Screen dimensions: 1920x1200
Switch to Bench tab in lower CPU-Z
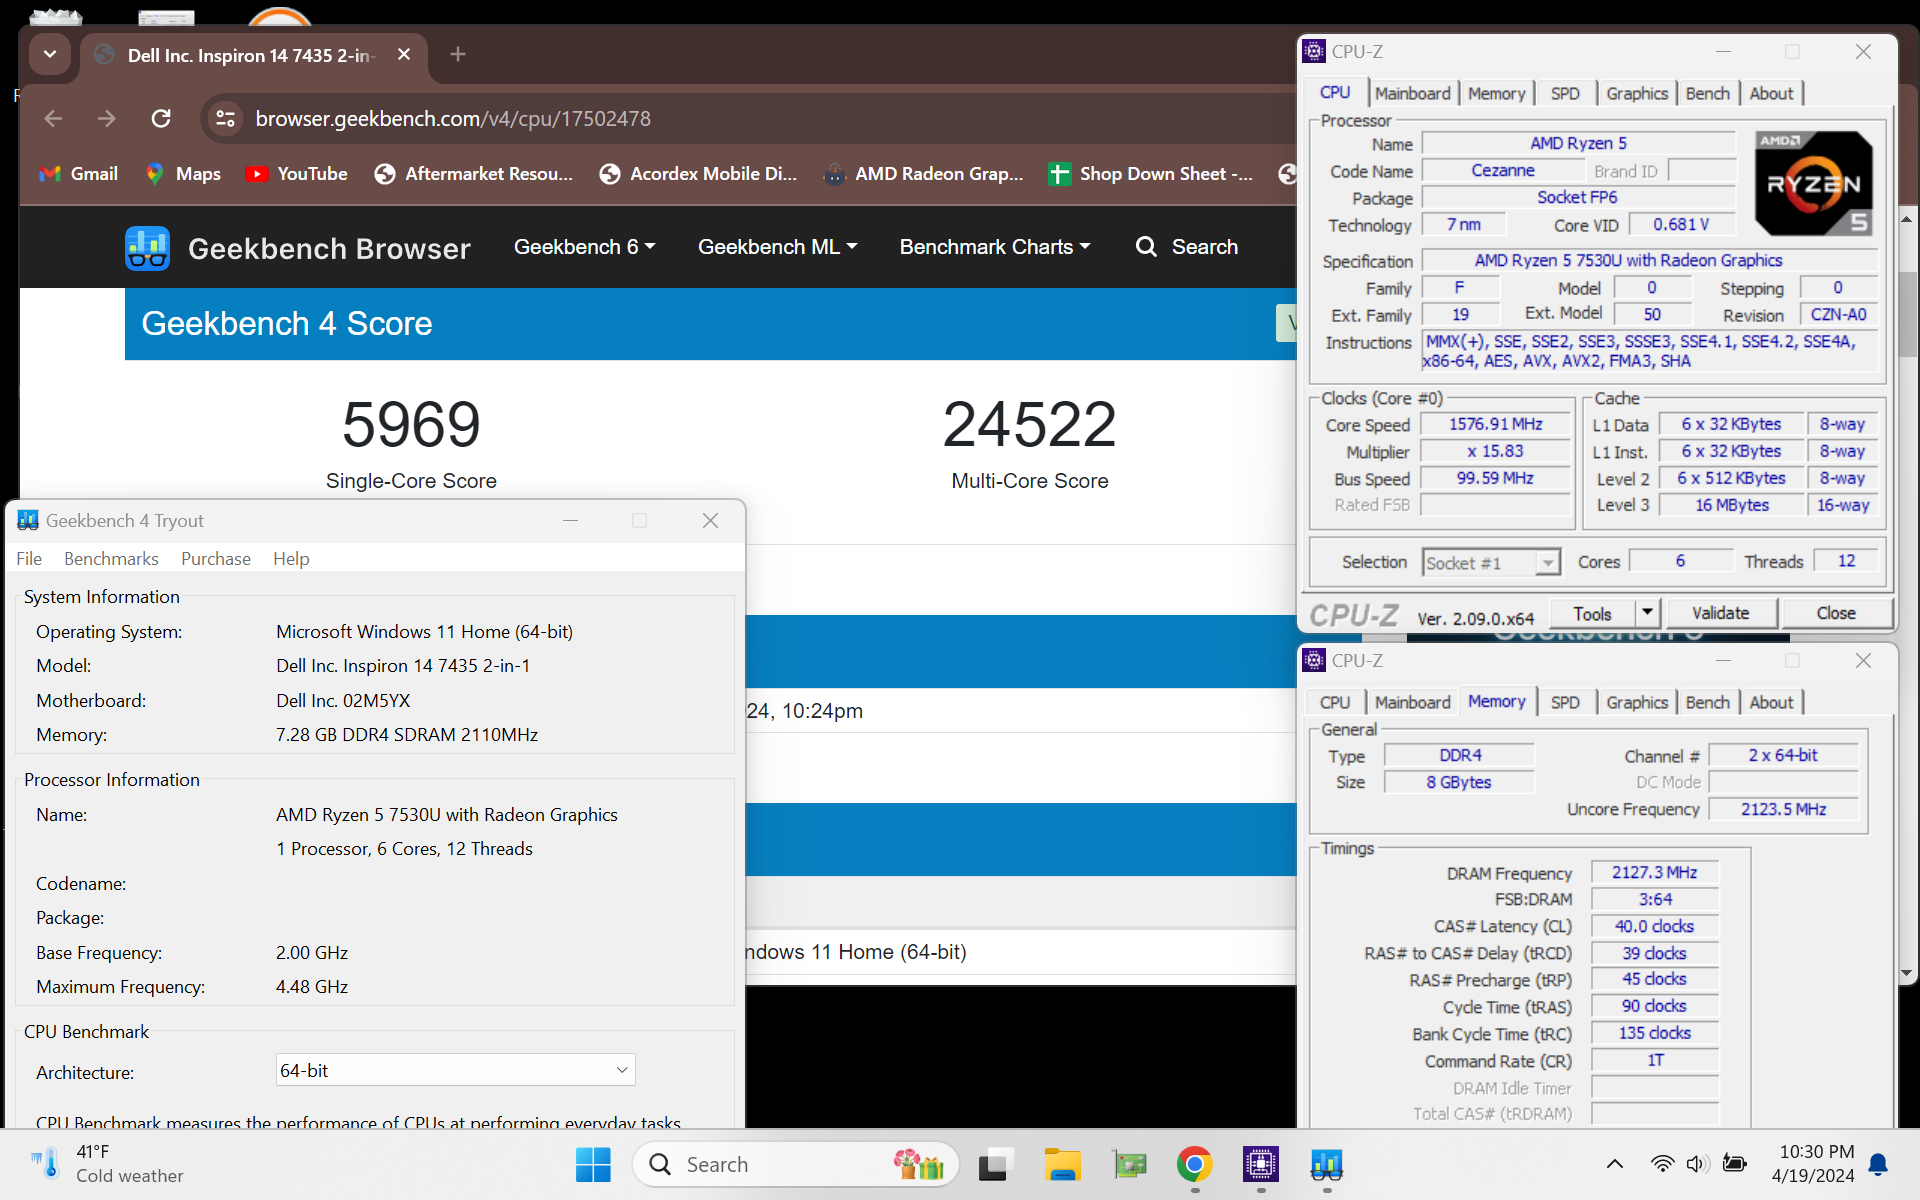pos(1707,702)
